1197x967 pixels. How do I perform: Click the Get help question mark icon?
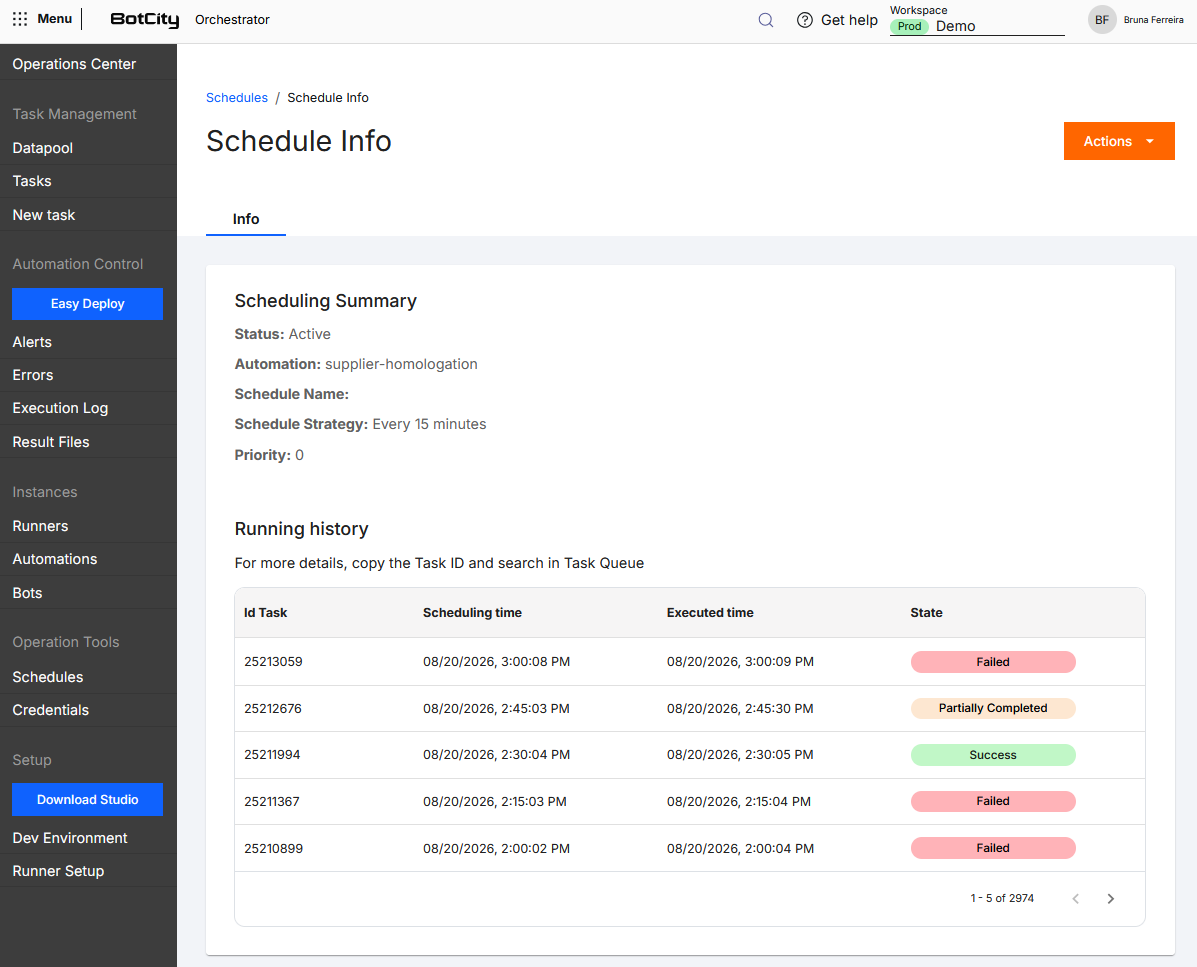tap(805, 20)
